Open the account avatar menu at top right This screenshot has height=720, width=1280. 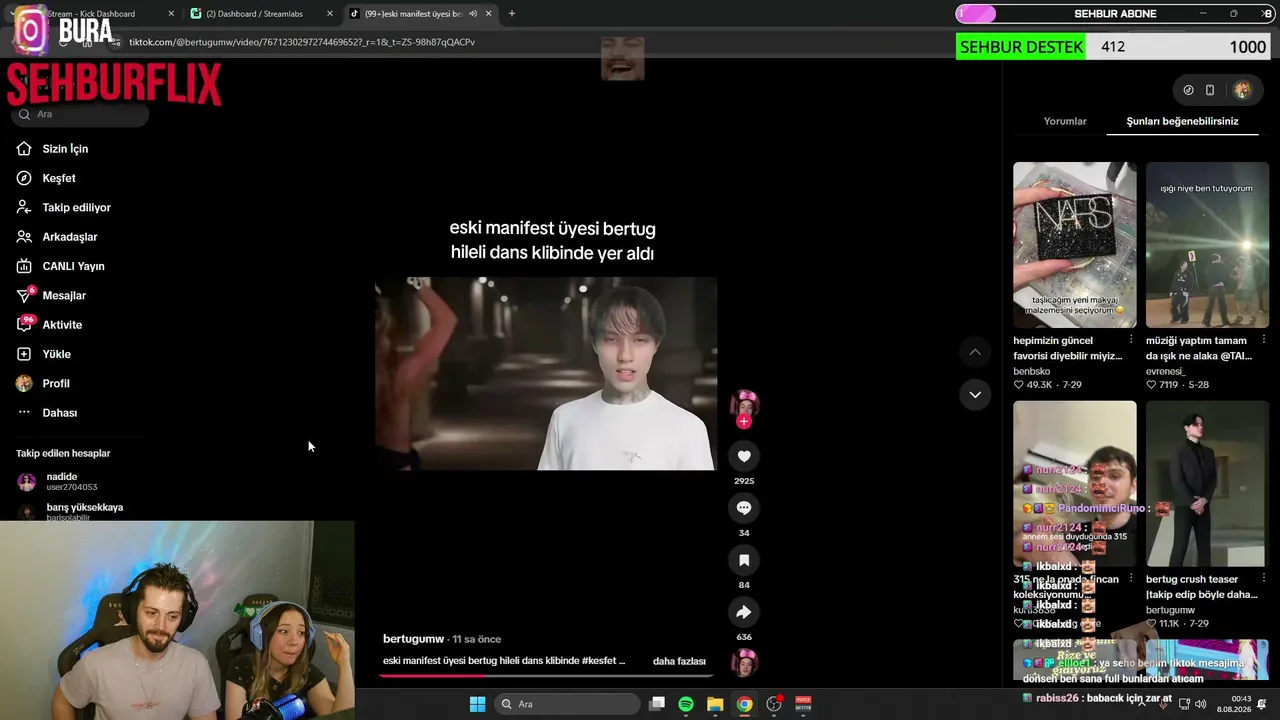[1242, 90]
